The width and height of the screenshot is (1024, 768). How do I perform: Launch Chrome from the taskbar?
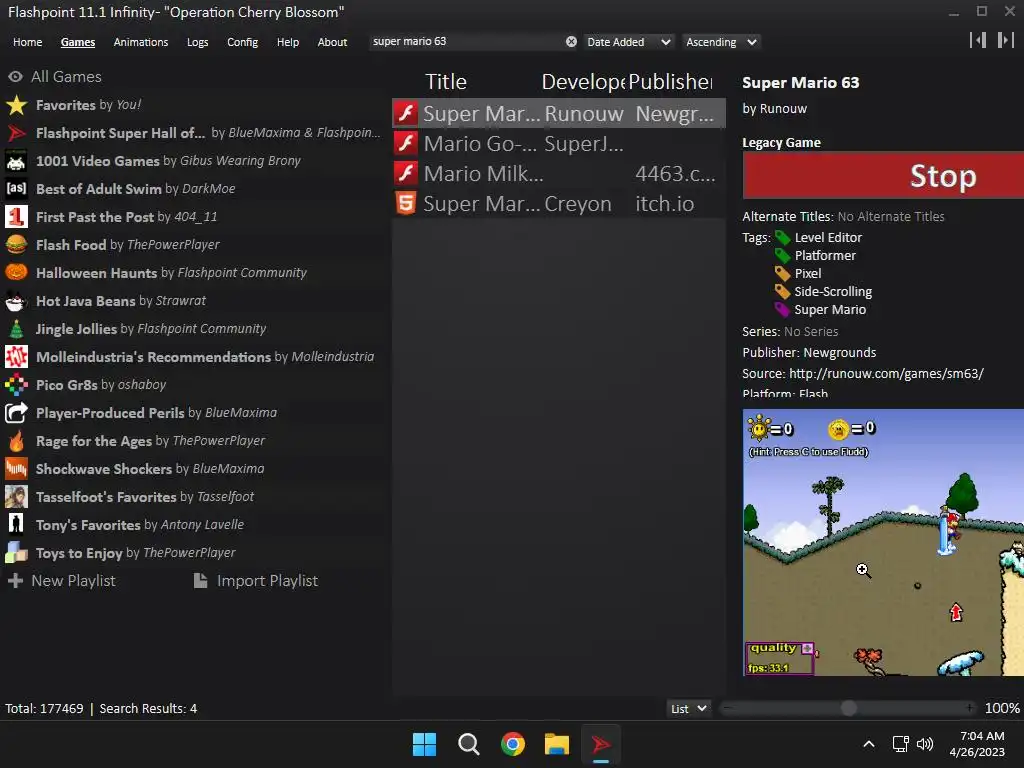click(x=513, y=744)
